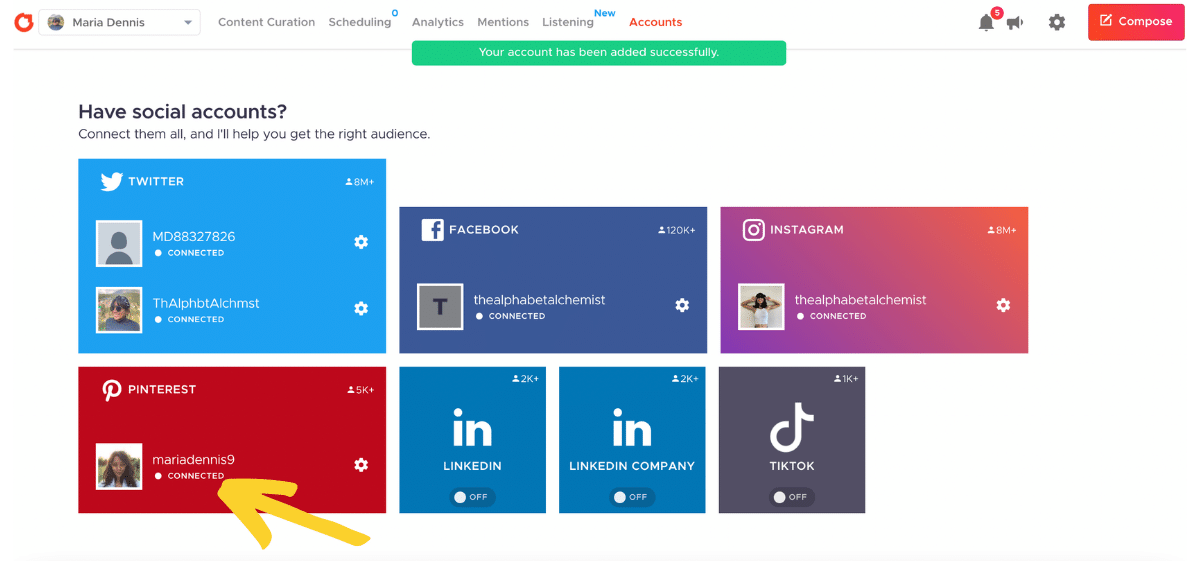Enable the TikTok OFF toggle
The height and width of the screenshot is (561, 1200).
pos(792,497)
